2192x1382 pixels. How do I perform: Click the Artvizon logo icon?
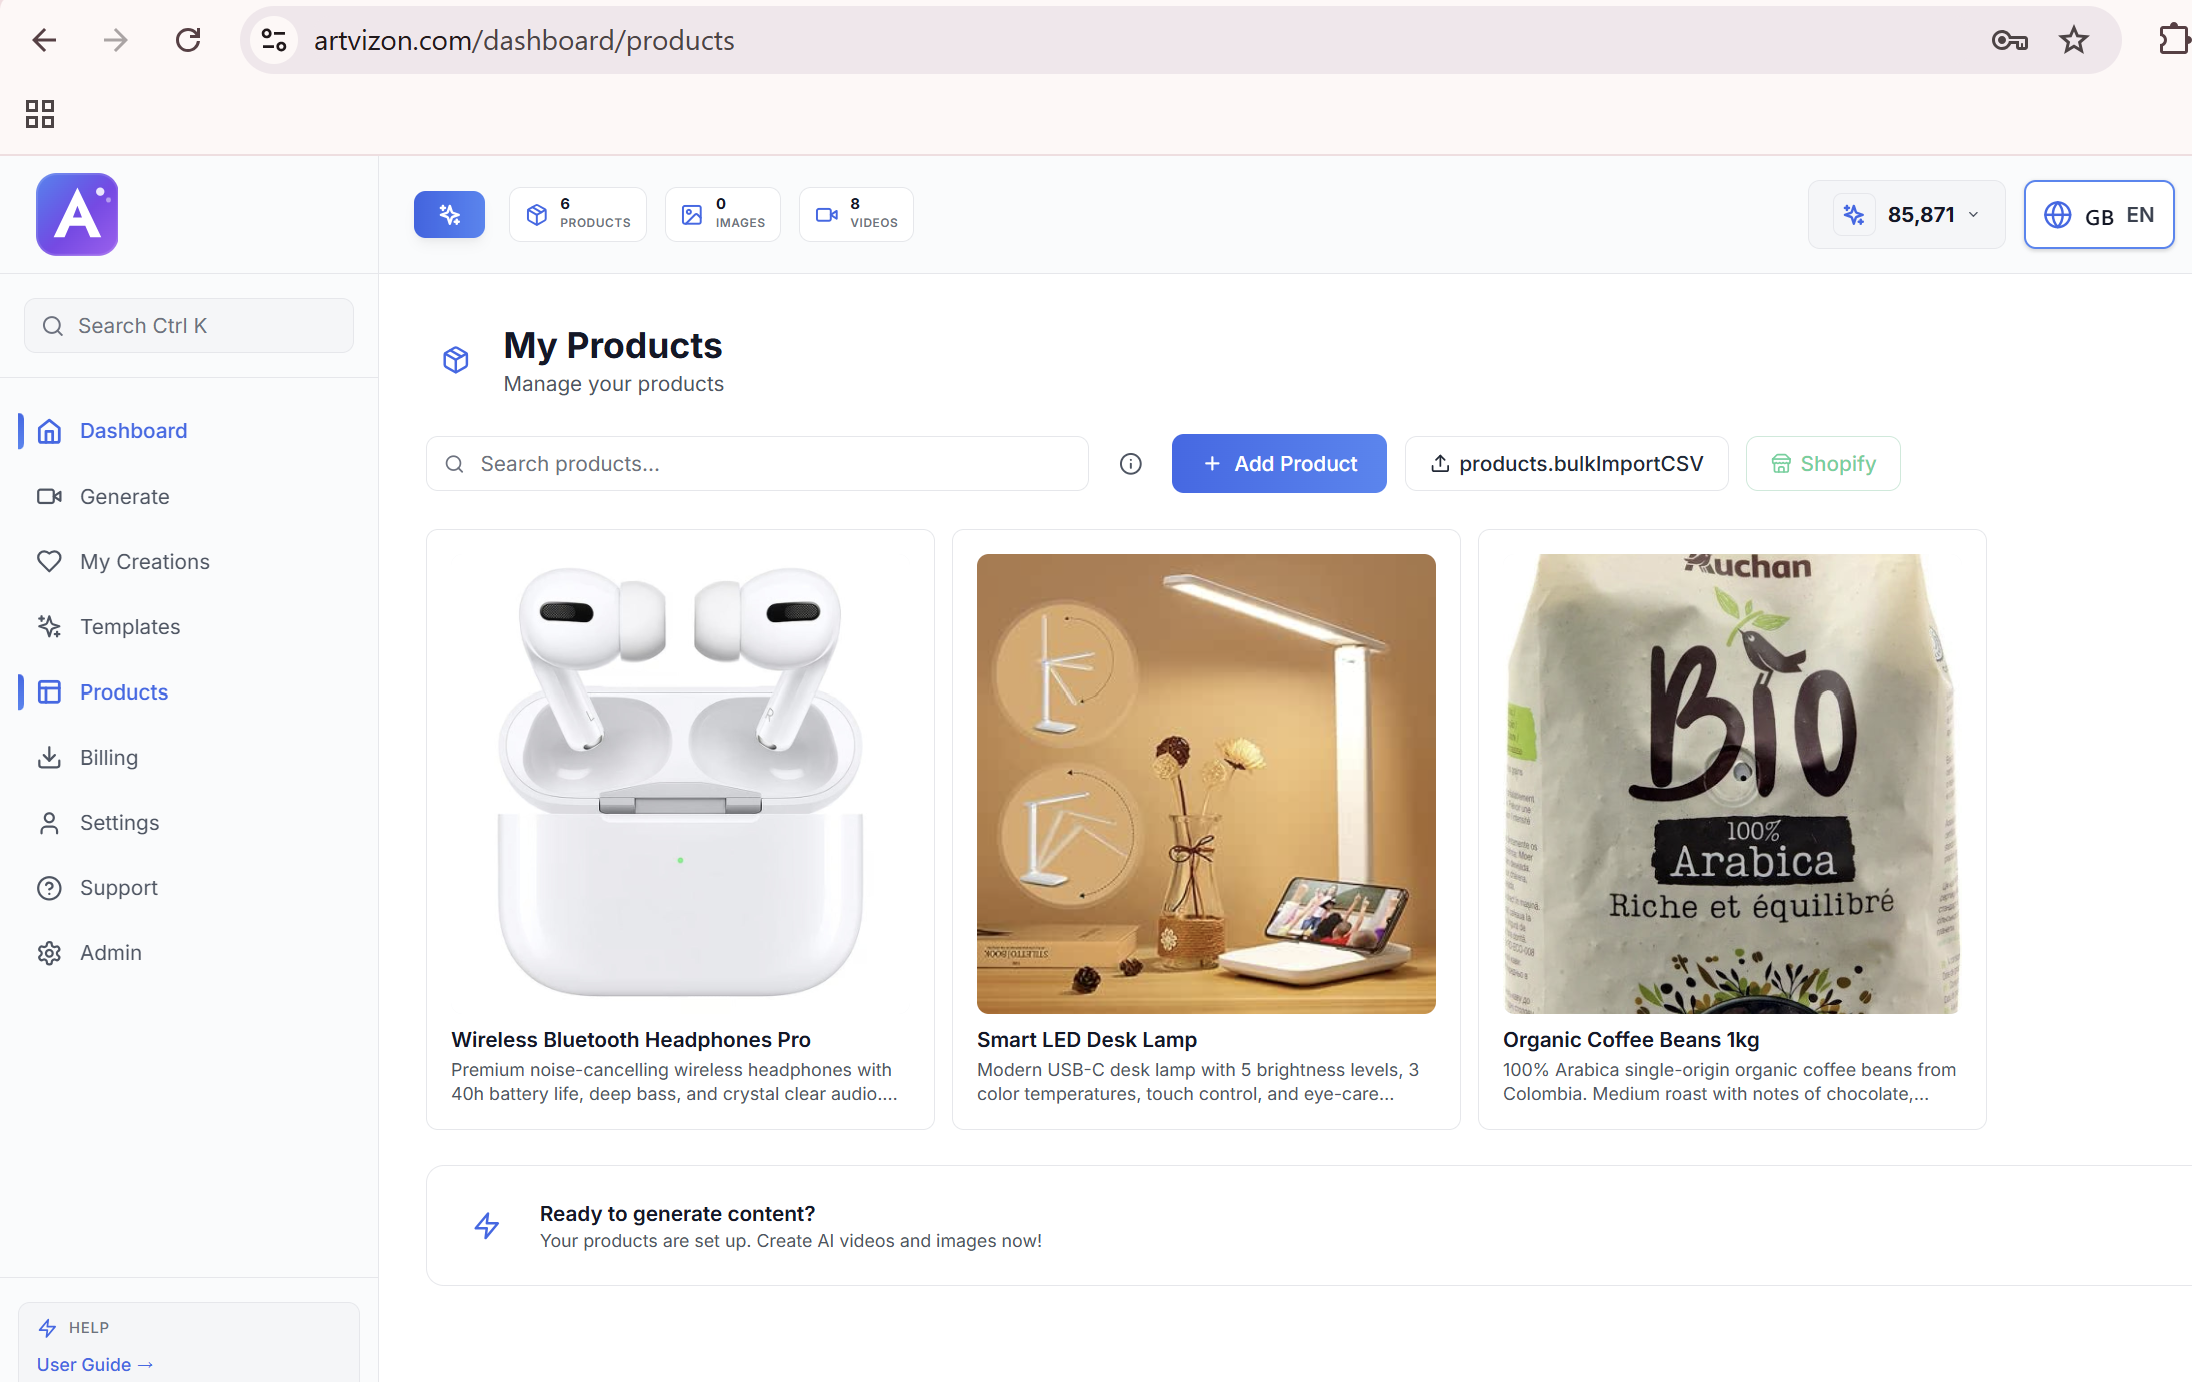click(77, 214)
